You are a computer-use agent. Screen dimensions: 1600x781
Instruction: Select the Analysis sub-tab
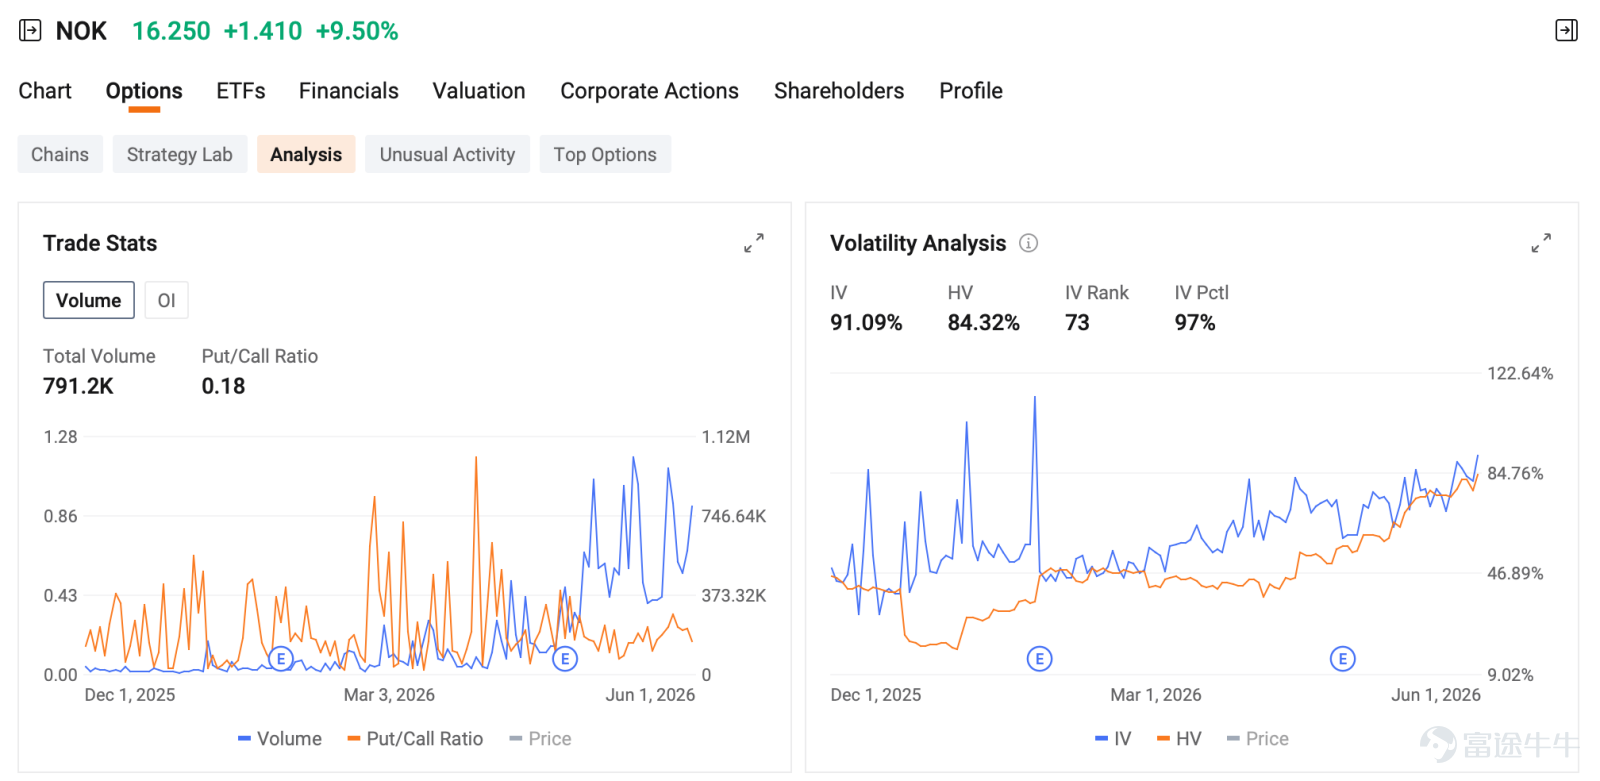tap(306, 155)
